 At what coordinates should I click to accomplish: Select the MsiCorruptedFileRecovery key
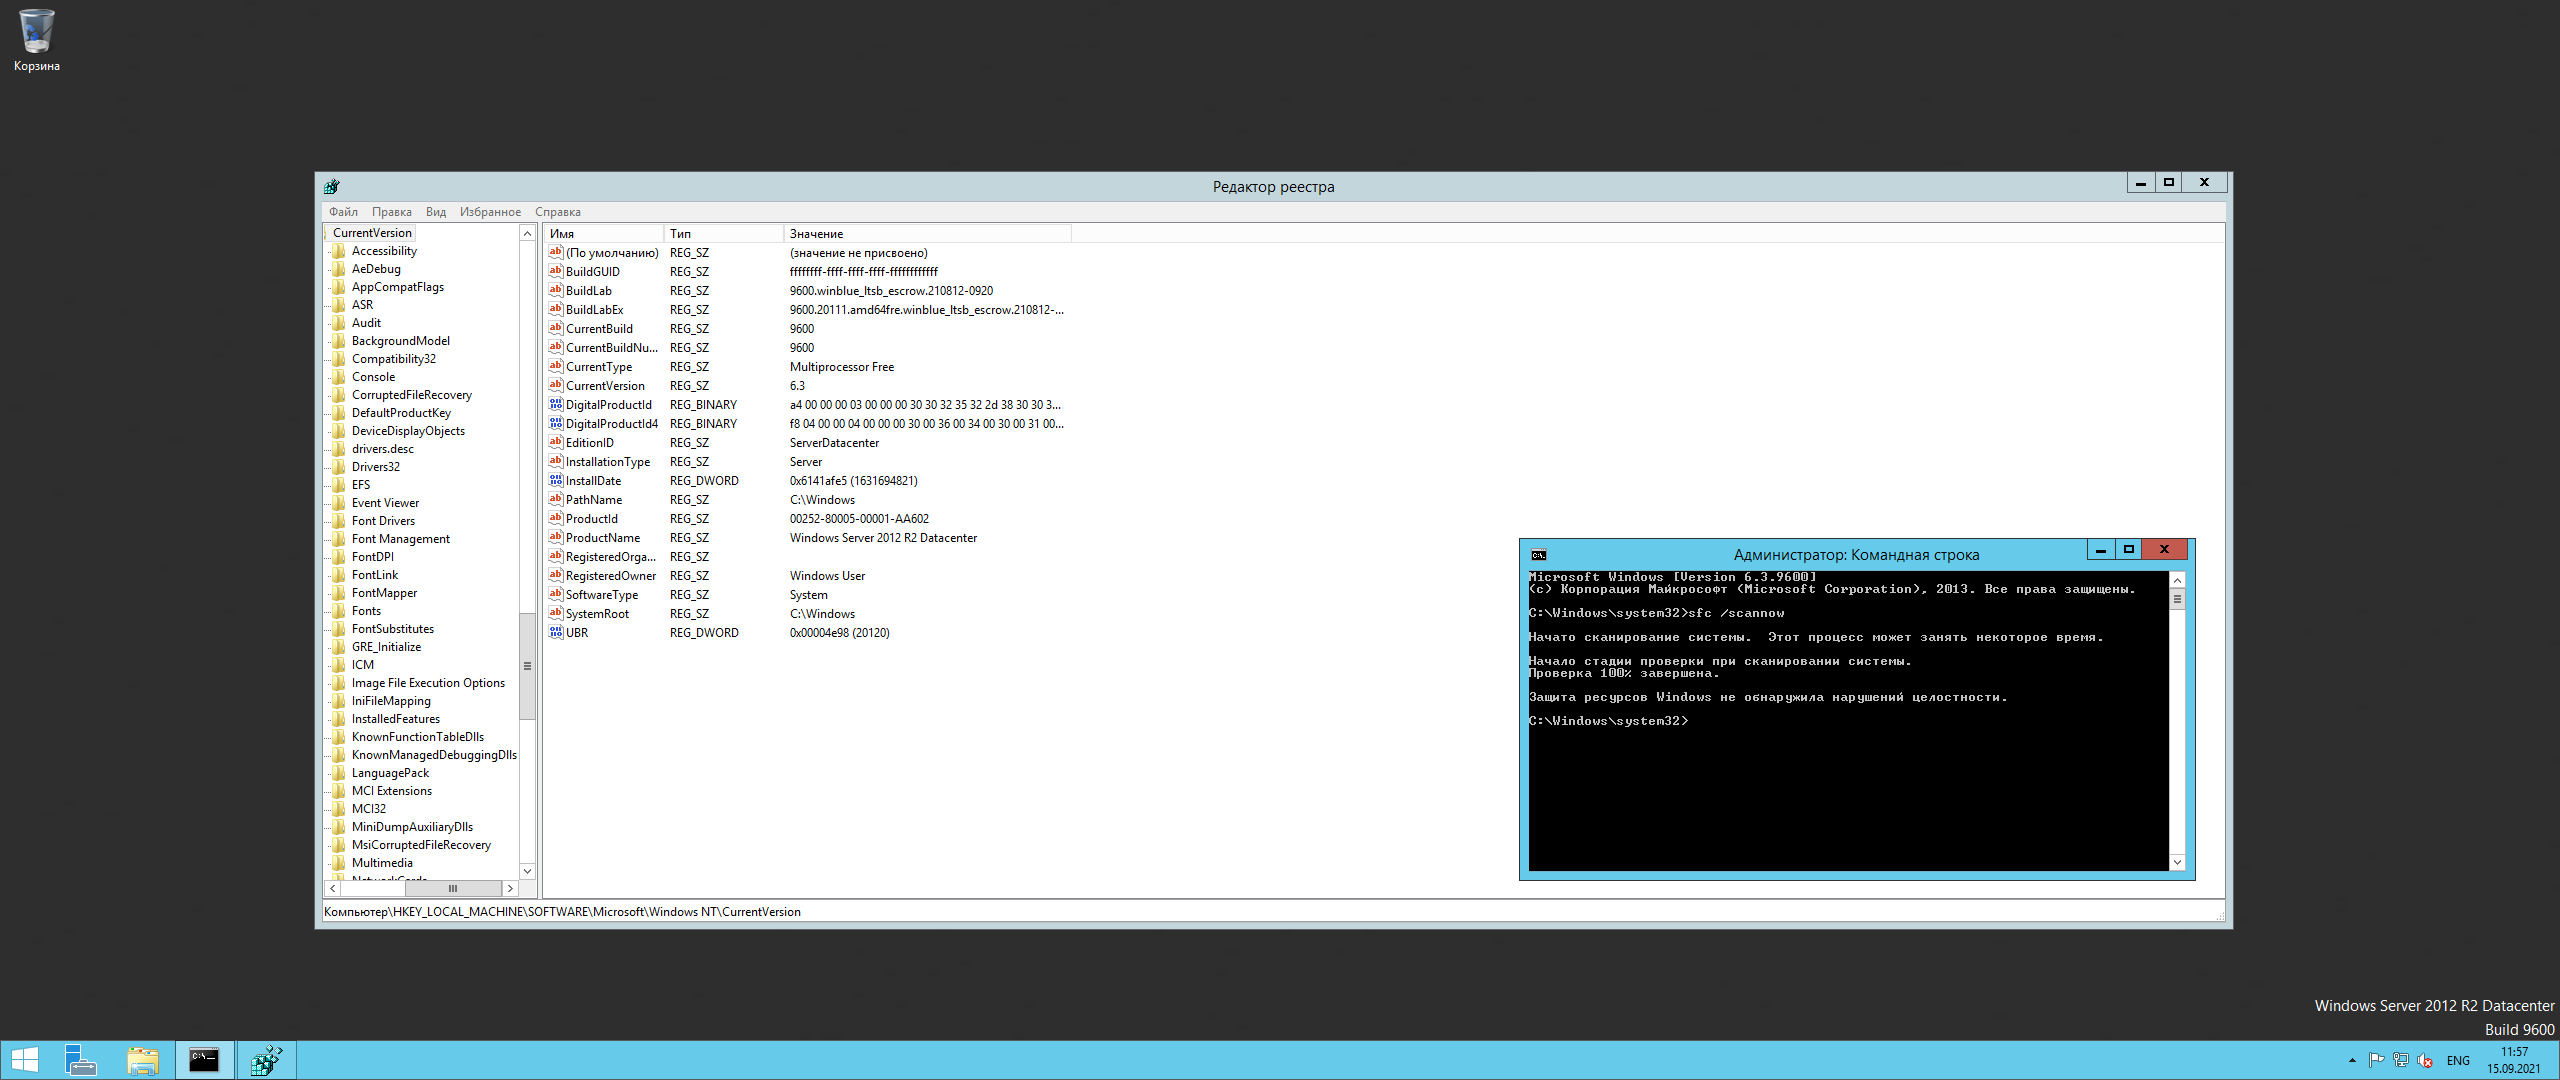[x=421, y=845]
